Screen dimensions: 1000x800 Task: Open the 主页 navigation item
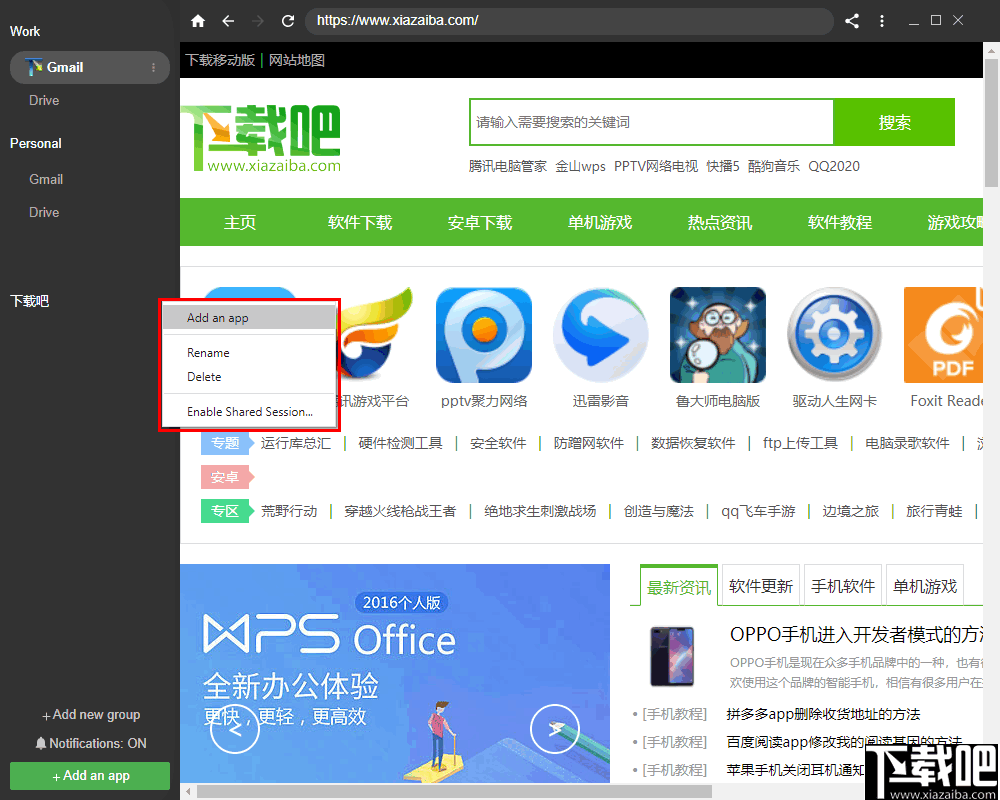[x=240, y=222]
